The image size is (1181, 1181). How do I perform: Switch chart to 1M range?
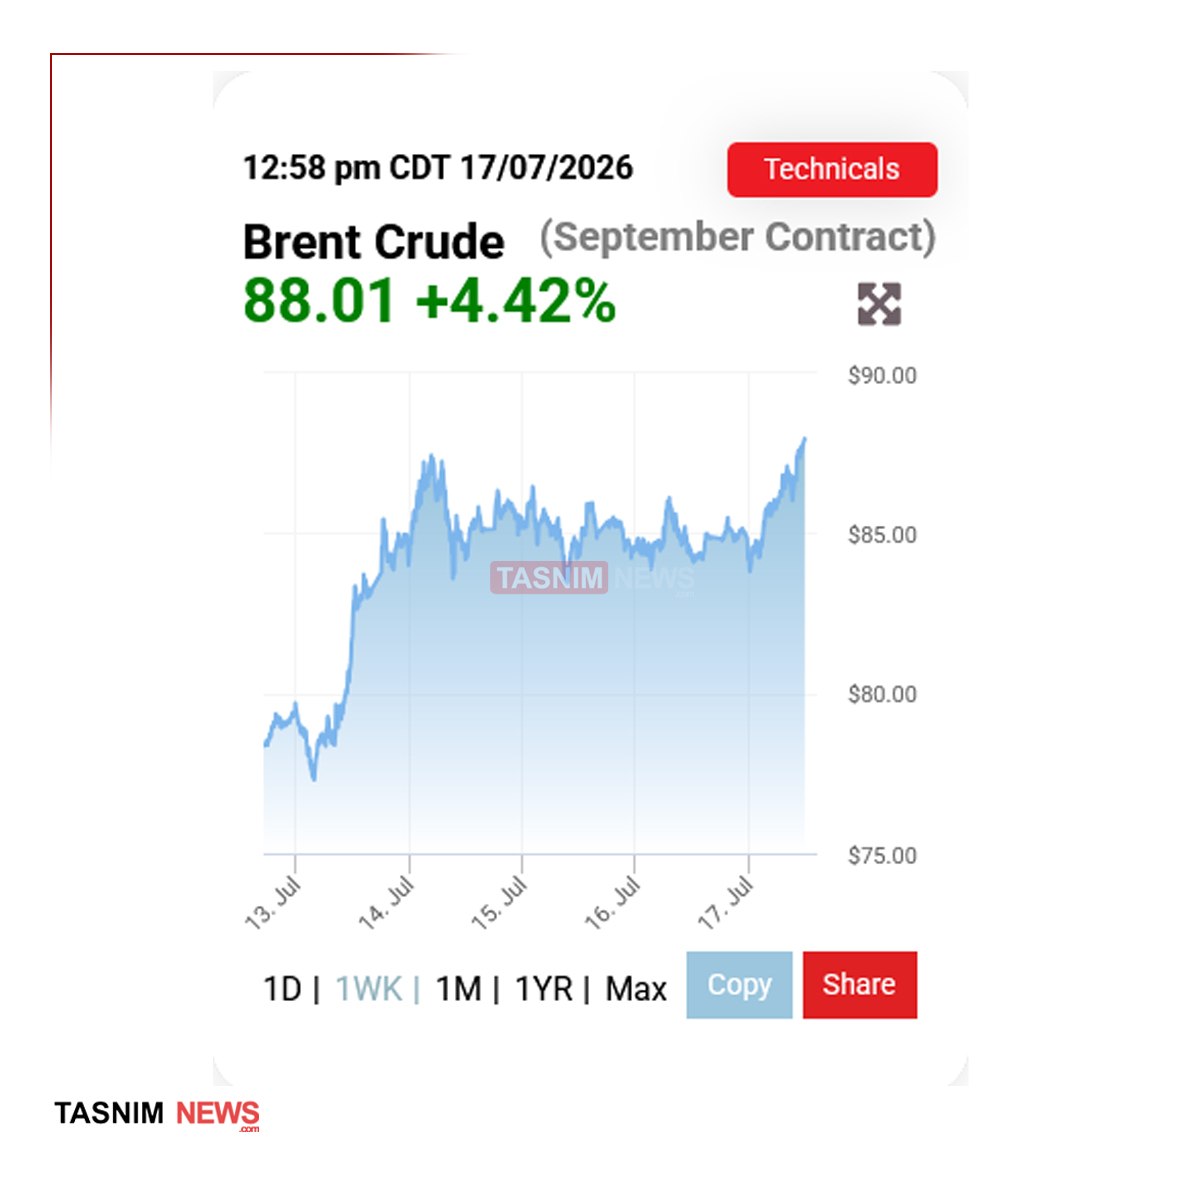459,989
